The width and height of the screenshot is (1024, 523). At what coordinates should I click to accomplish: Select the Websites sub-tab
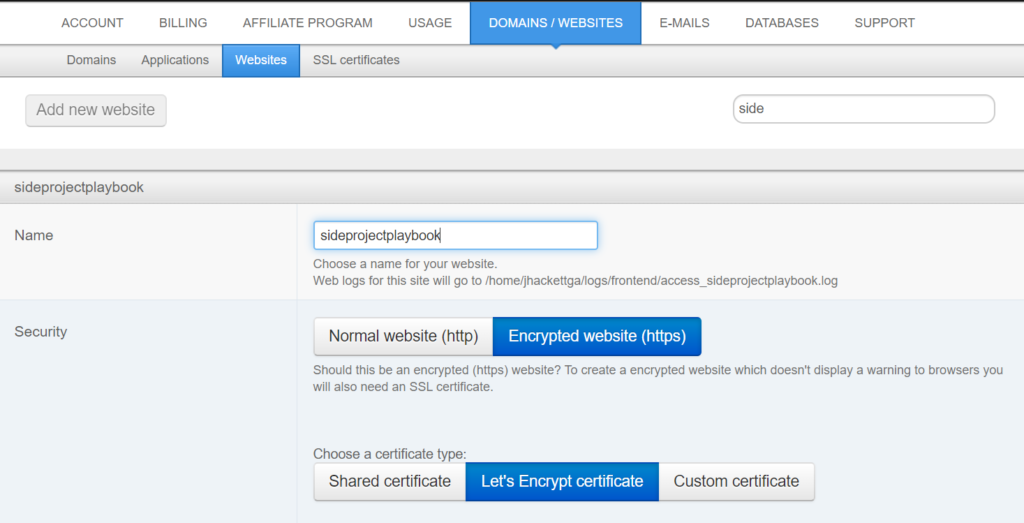tap(261, 60)
